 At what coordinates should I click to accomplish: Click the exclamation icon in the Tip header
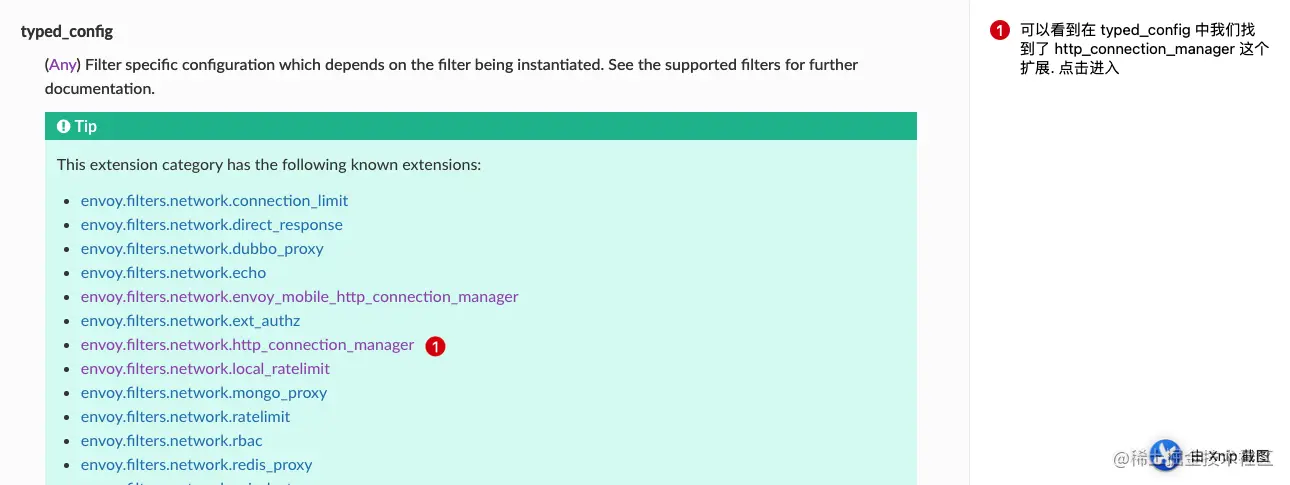[x=64, y=126]
